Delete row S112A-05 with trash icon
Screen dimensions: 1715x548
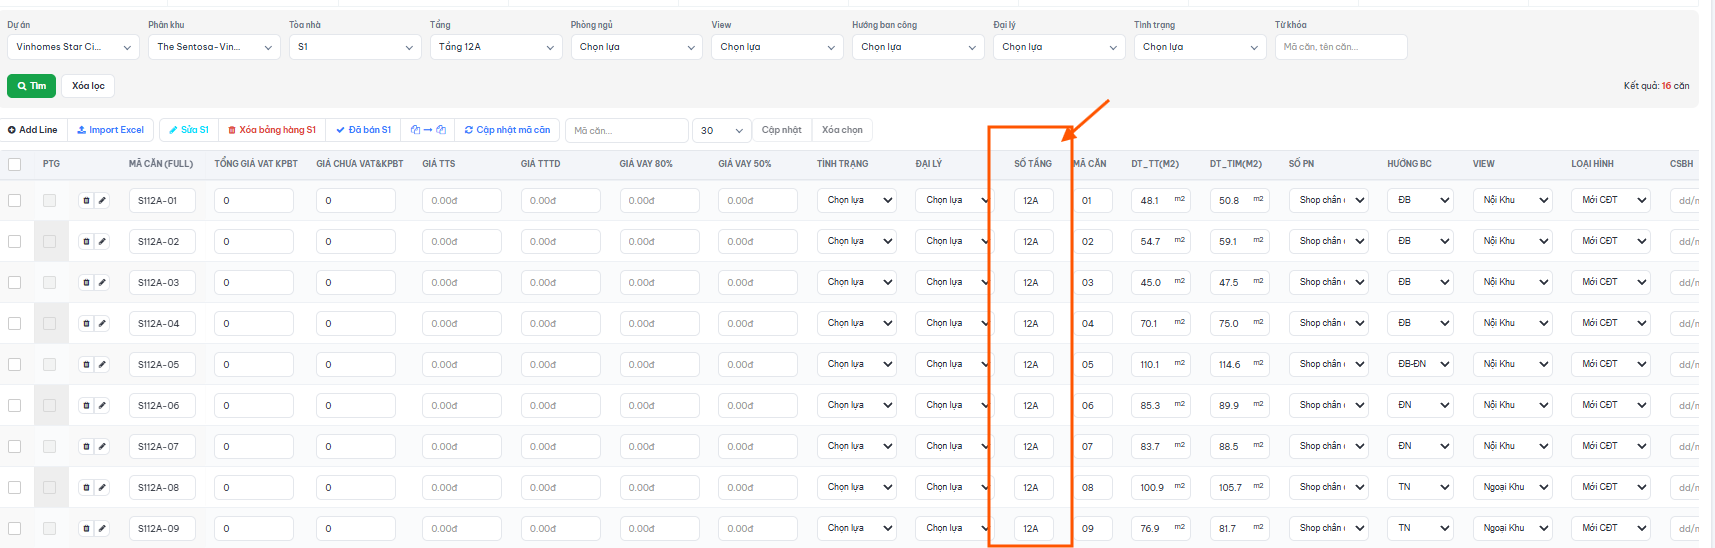(x=86, y=365)
